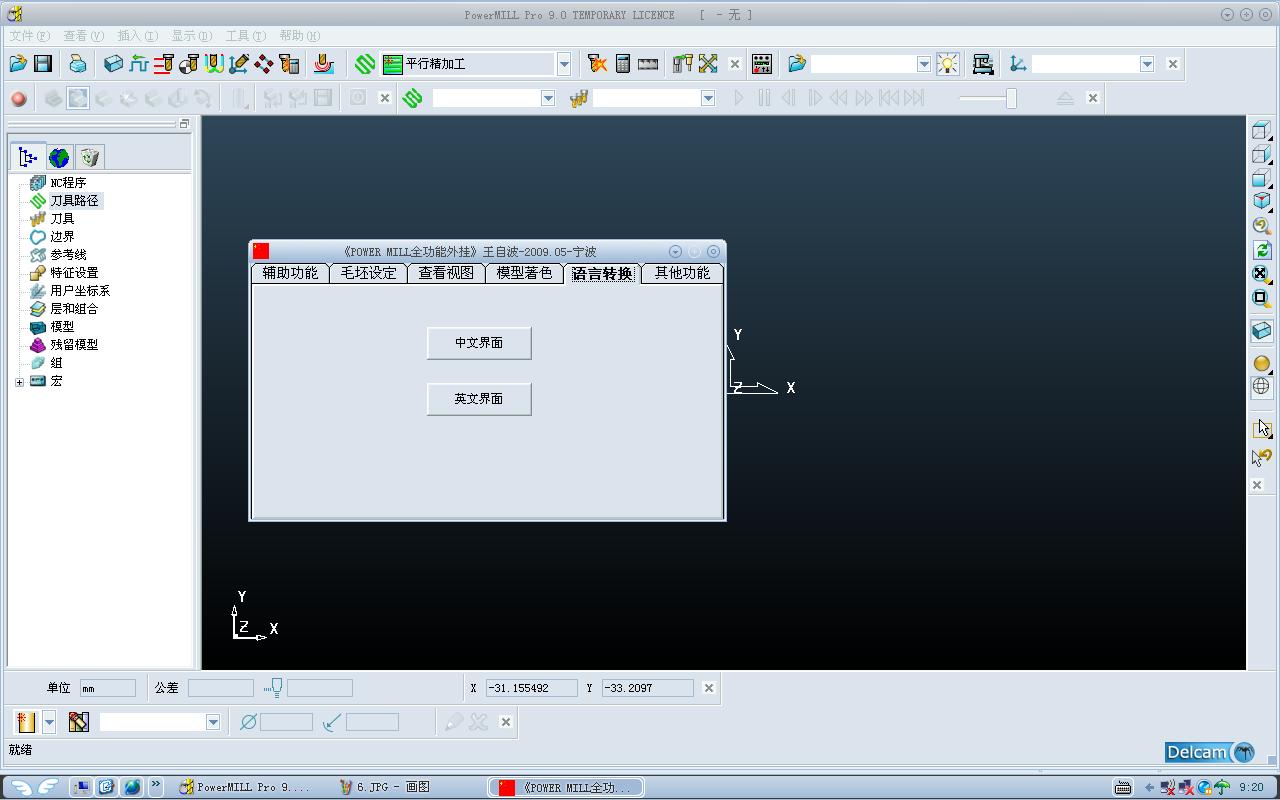Screen dimensions: 1280x800
Task: Save the project with the floppy disk icon
Action: click(x=43, y=64)
